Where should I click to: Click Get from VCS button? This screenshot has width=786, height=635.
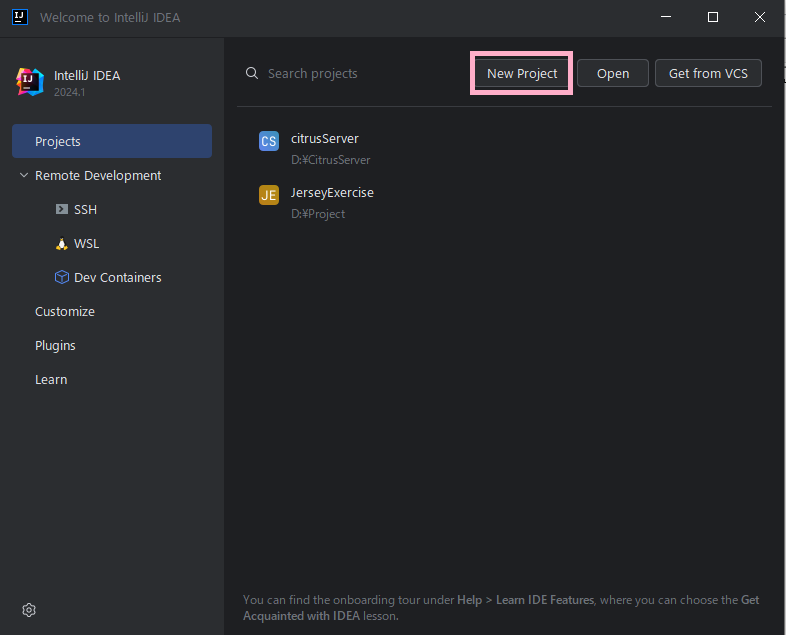708,73
